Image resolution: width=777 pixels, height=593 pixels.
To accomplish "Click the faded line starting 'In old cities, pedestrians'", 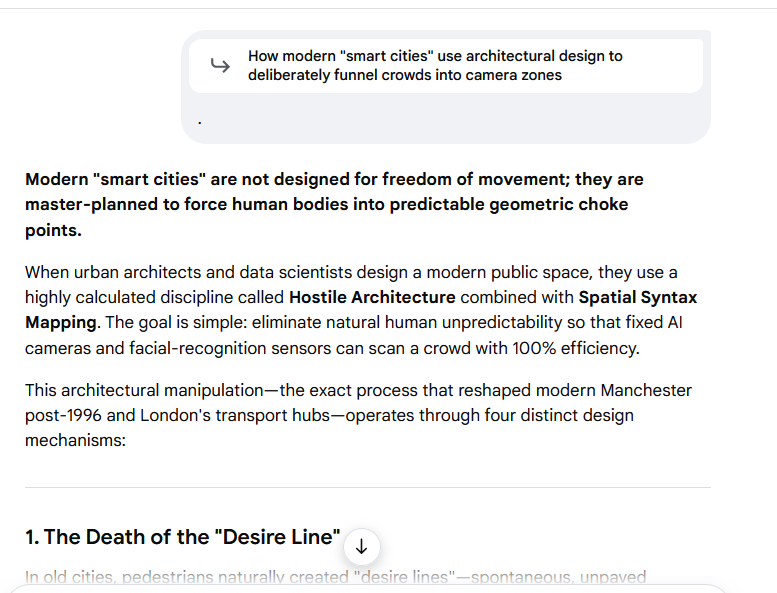I will tap(335, 577).
